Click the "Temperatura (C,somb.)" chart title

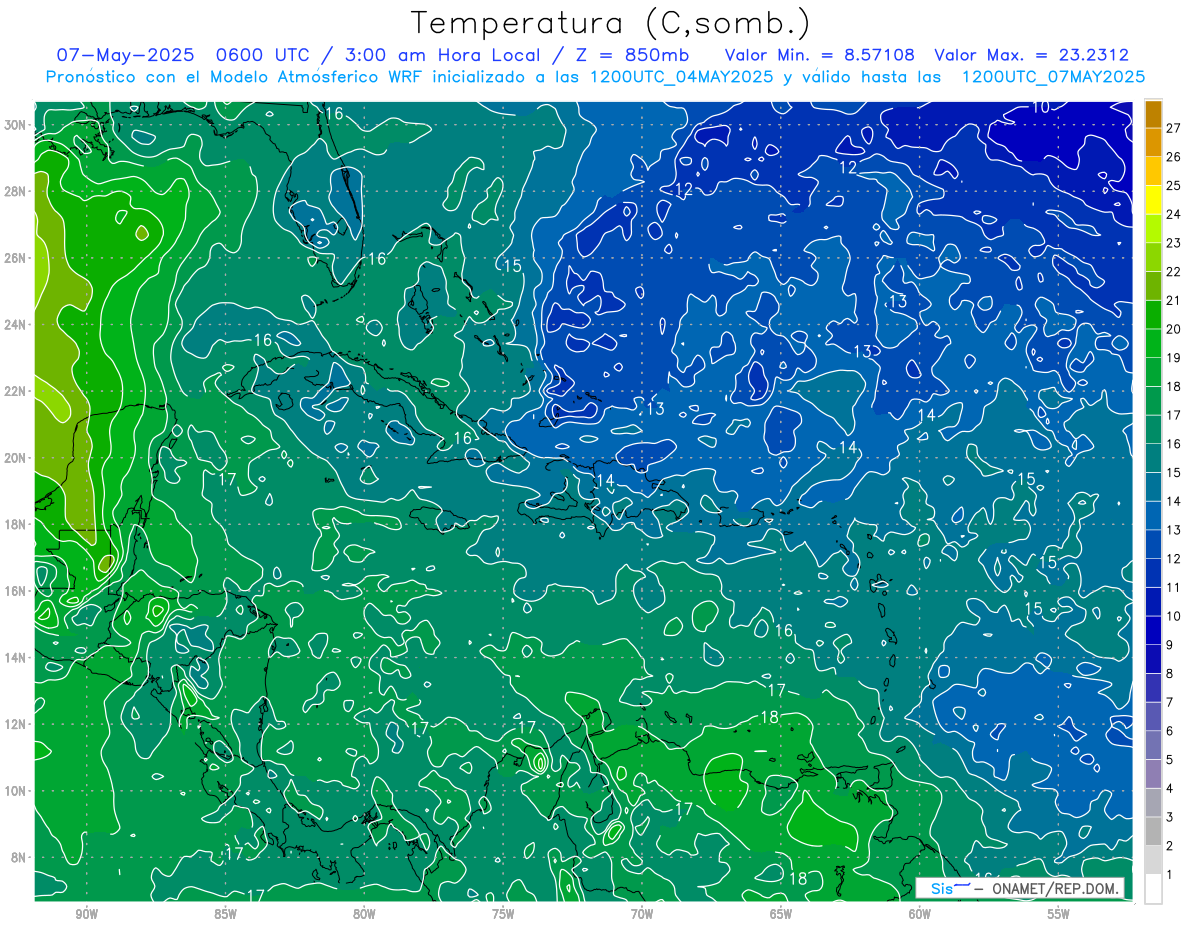click(x=610, y=23)
